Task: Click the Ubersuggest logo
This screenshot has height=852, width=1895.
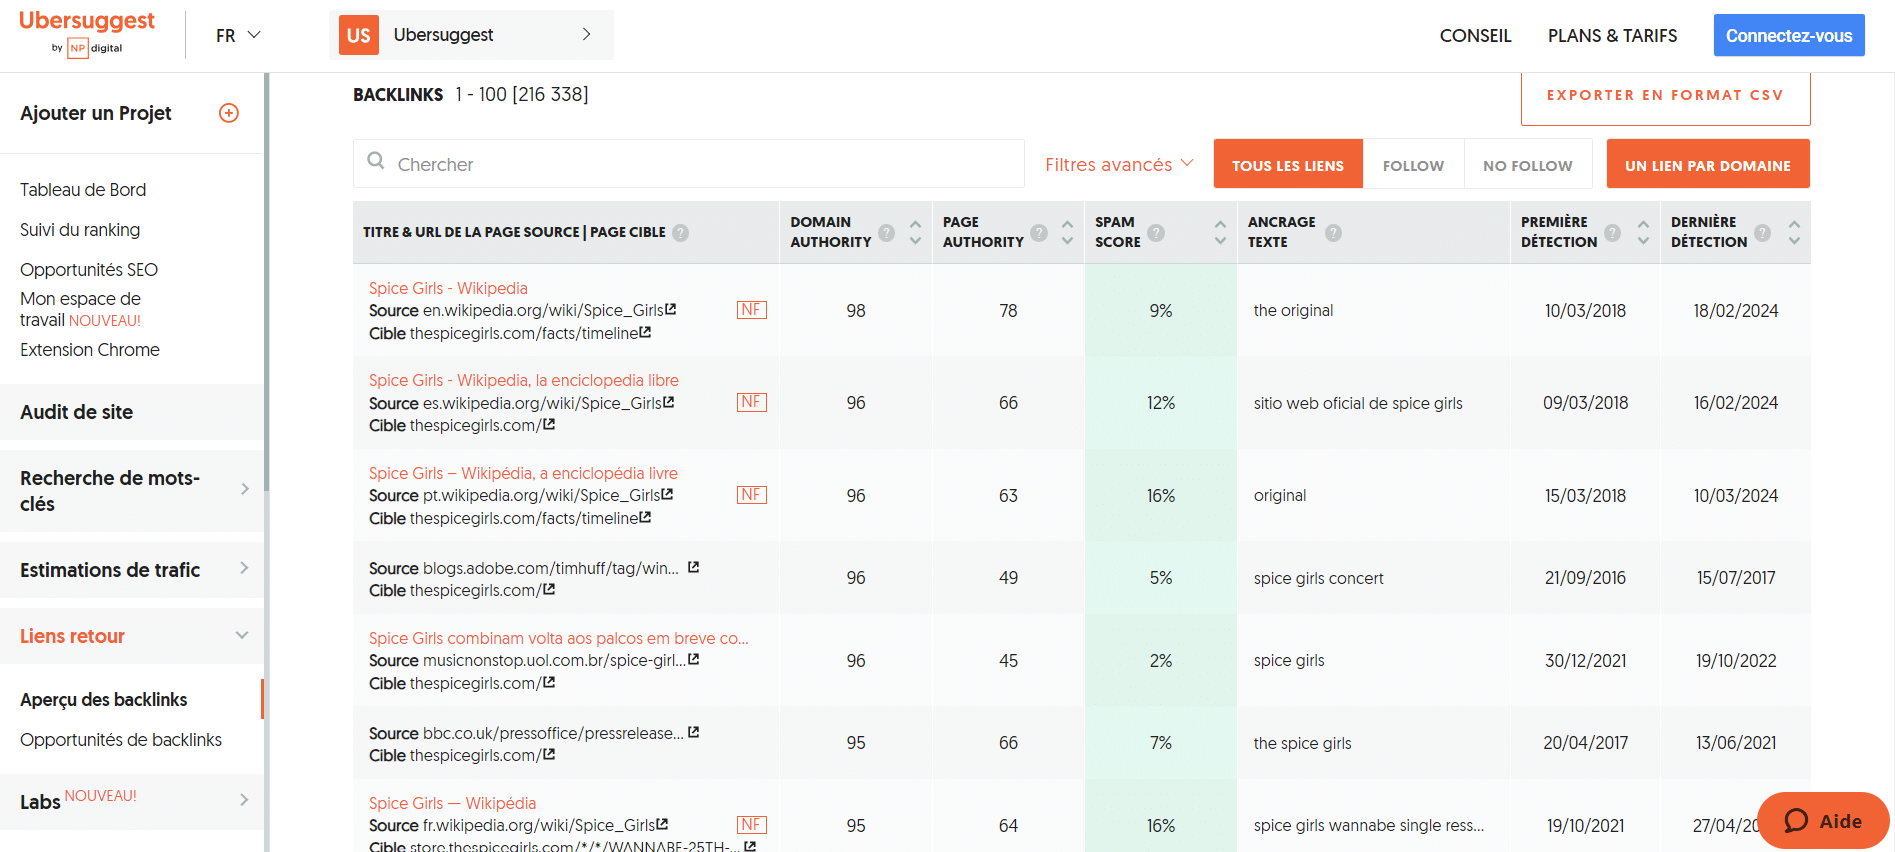Action: click(87, 34)
